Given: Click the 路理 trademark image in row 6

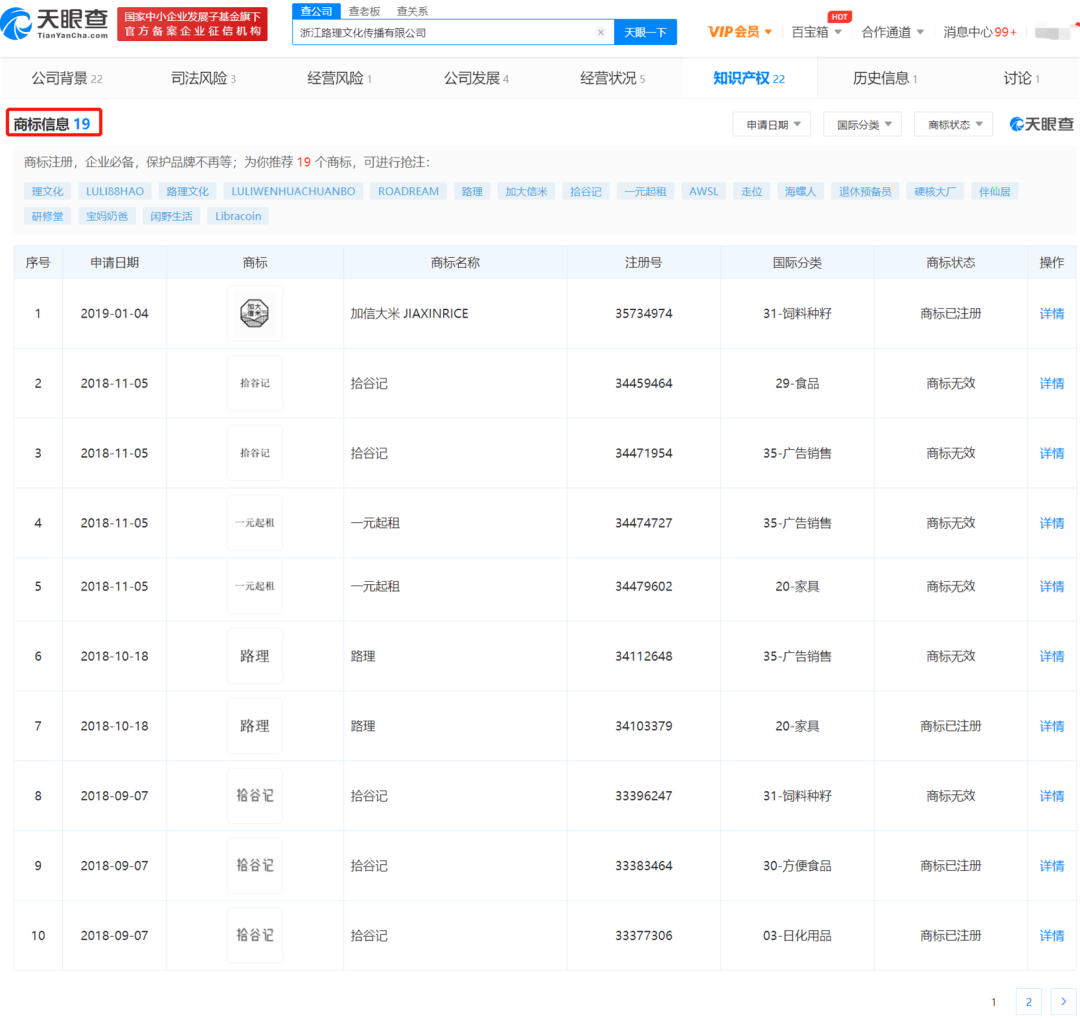Looking at the screenshot, I should [254, 656].
